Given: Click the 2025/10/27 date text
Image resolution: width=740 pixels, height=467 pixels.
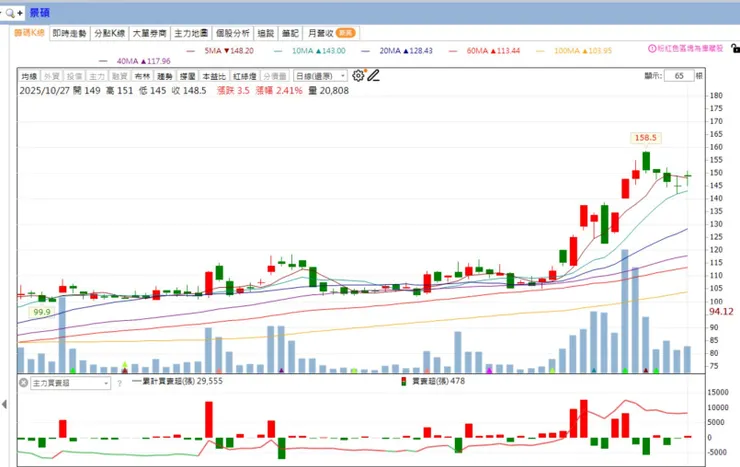Looking at the screenshot, I should (x=44, y=91).
